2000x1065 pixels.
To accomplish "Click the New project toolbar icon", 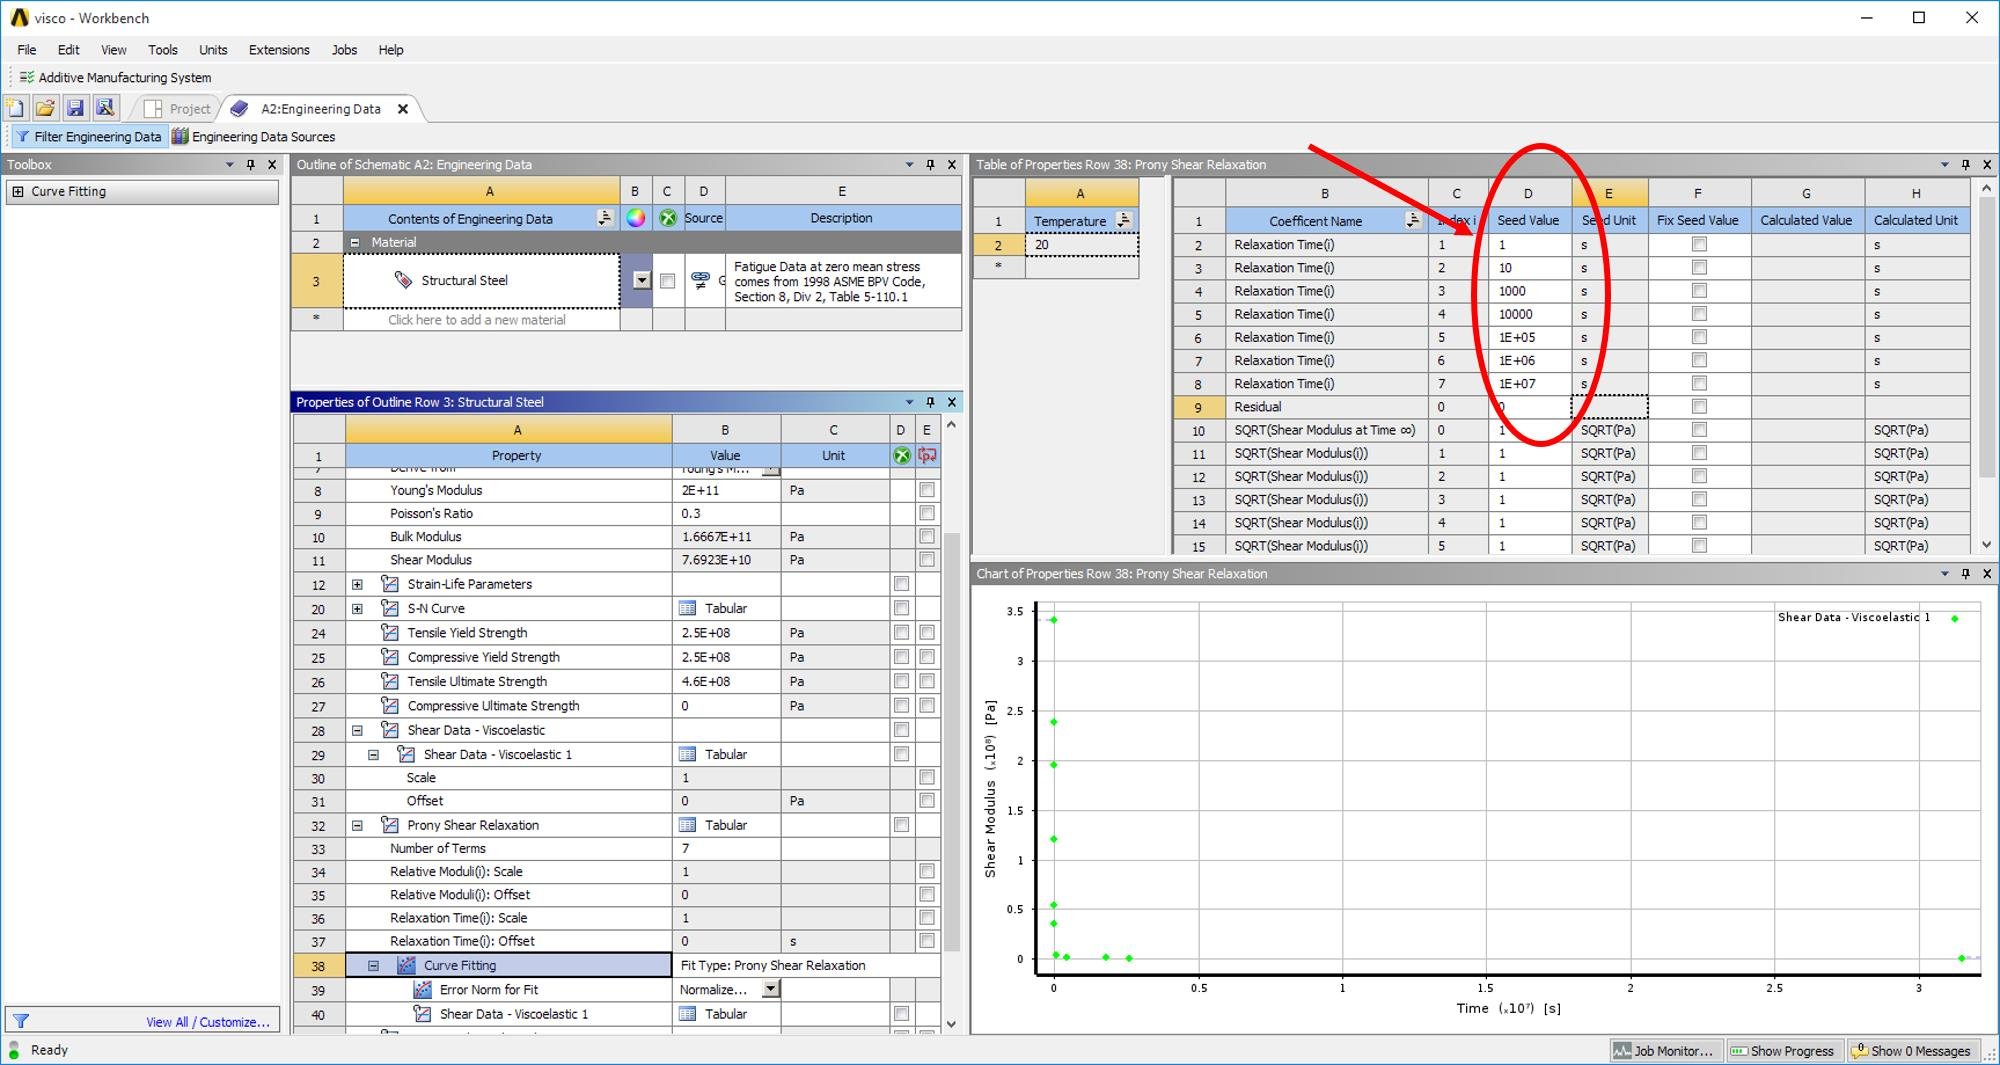I will tap(15, 108).
